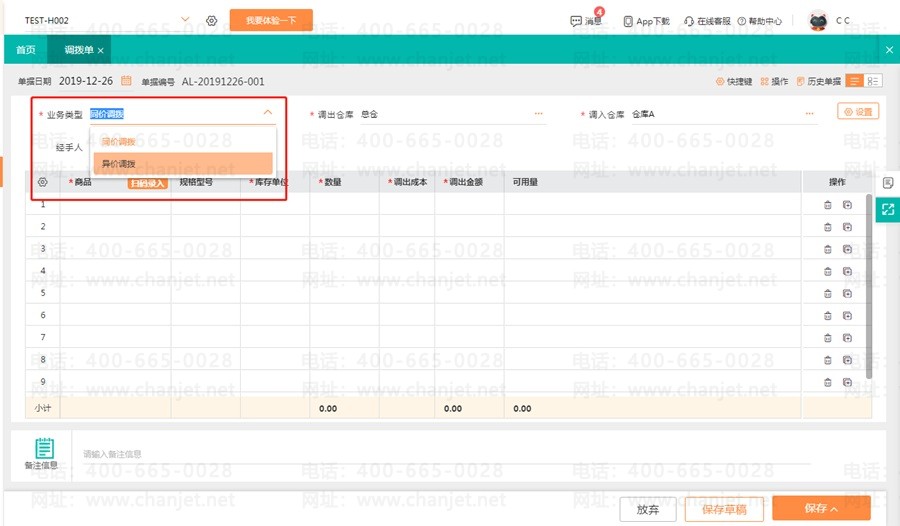The image size is (900, 526).
Task: Open the calendar picker beside 单据日期
Action: tap(126, 81)
